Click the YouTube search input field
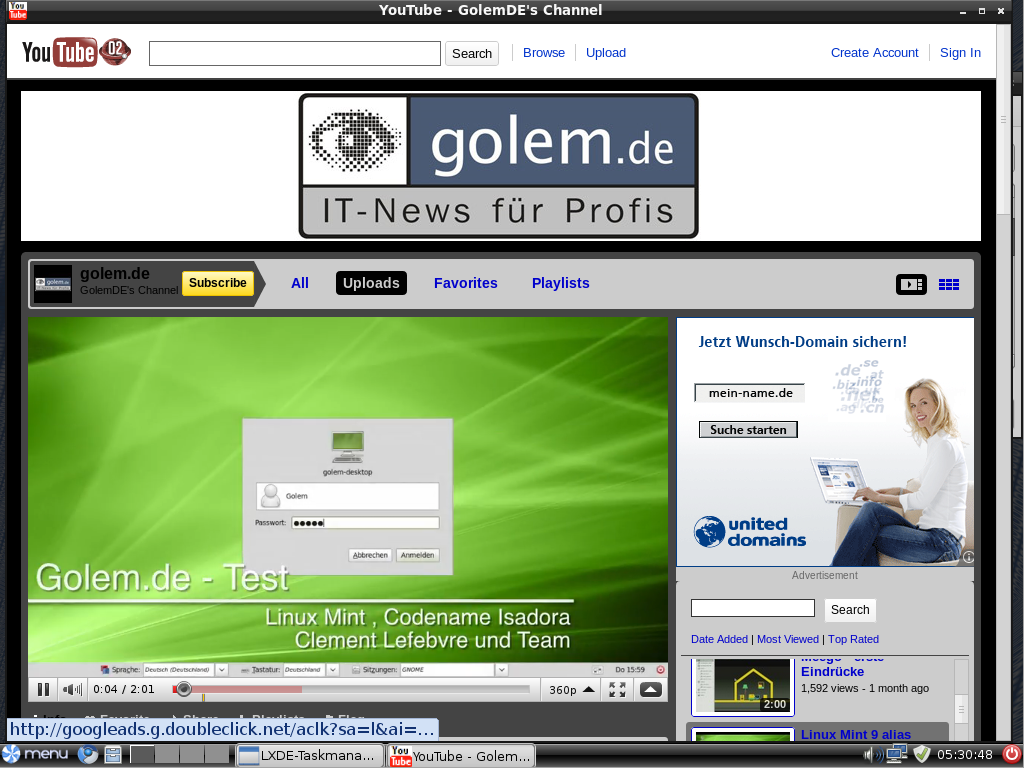Viewport: 1024px width, 768px height. tap(294, 53)
